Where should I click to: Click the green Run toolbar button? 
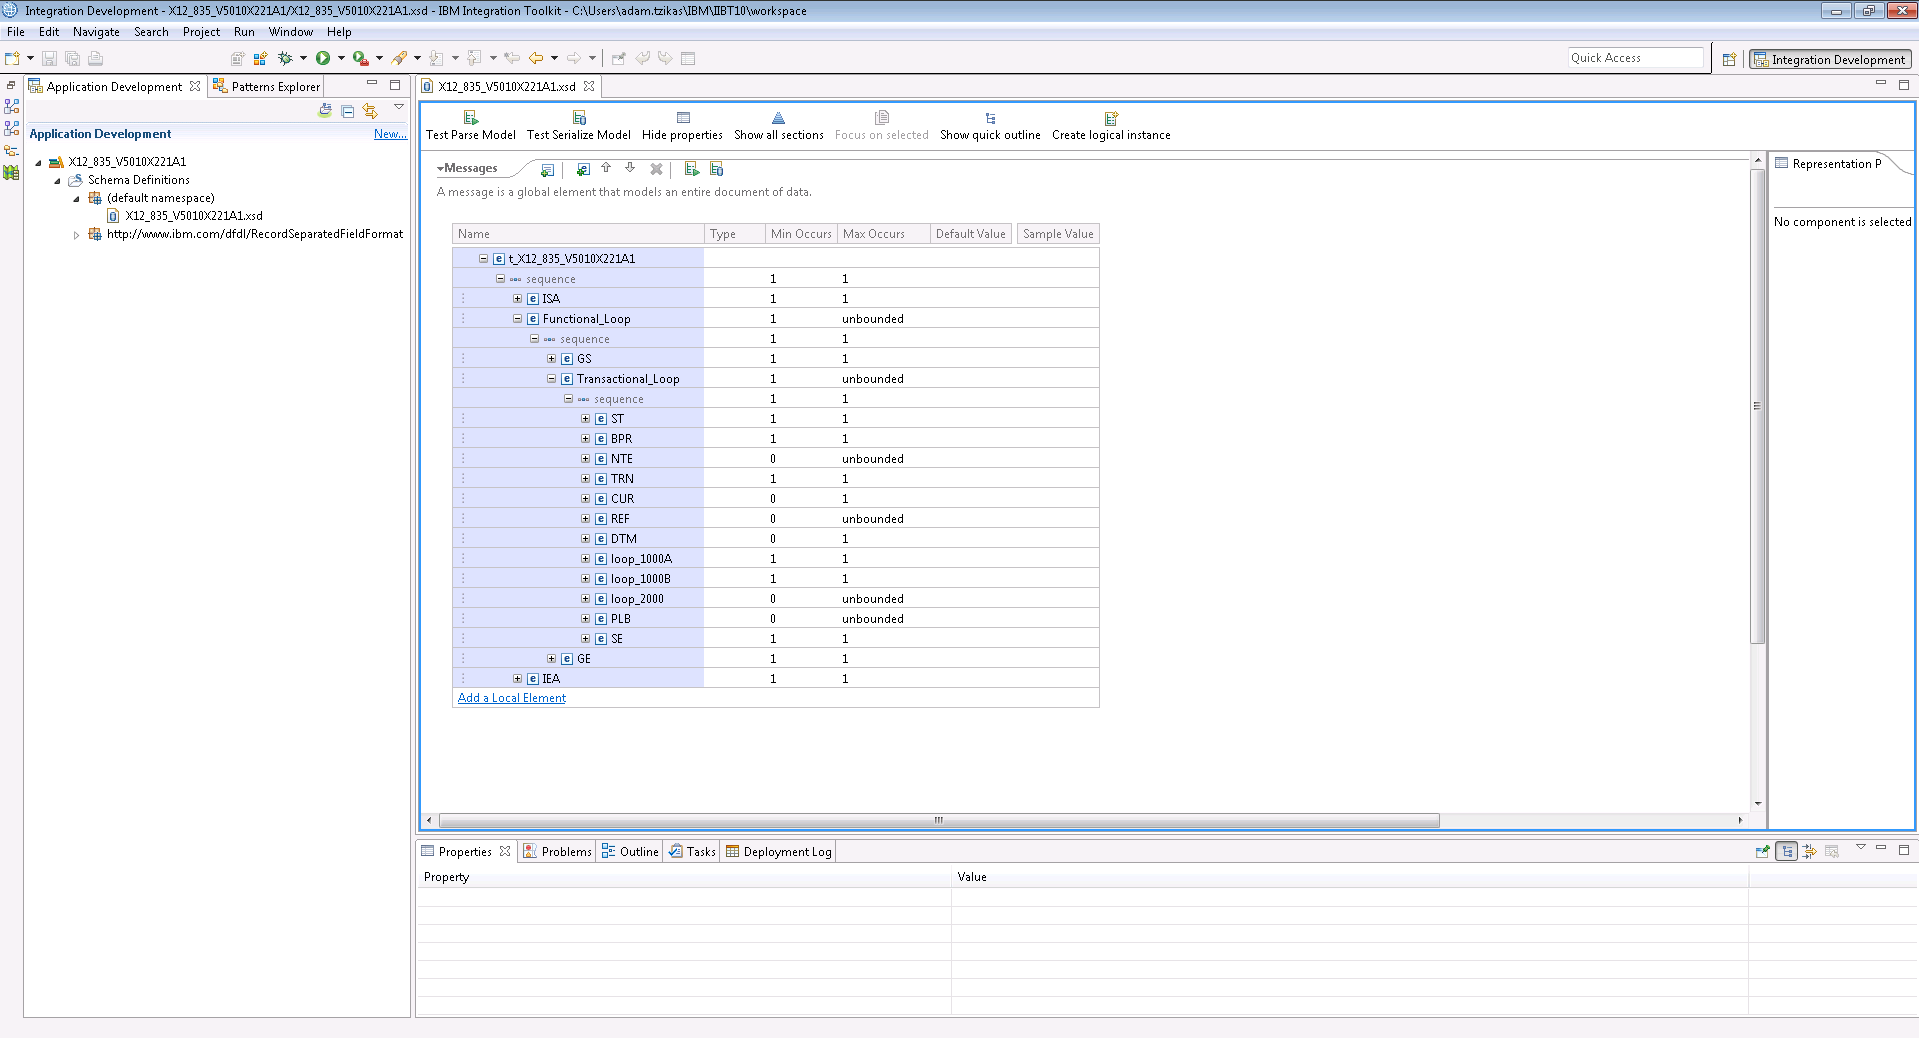point(323,58)
